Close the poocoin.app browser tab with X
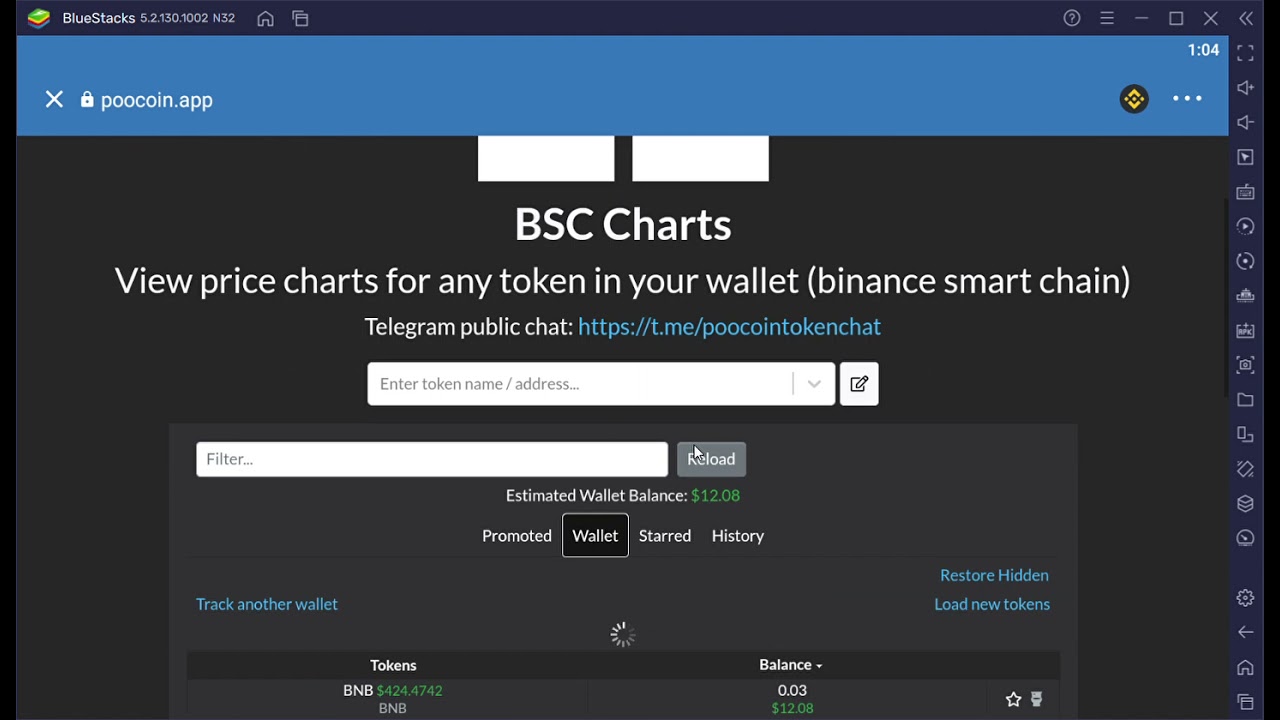Viewport: 1280px width, 720px height. pos(54,100)
